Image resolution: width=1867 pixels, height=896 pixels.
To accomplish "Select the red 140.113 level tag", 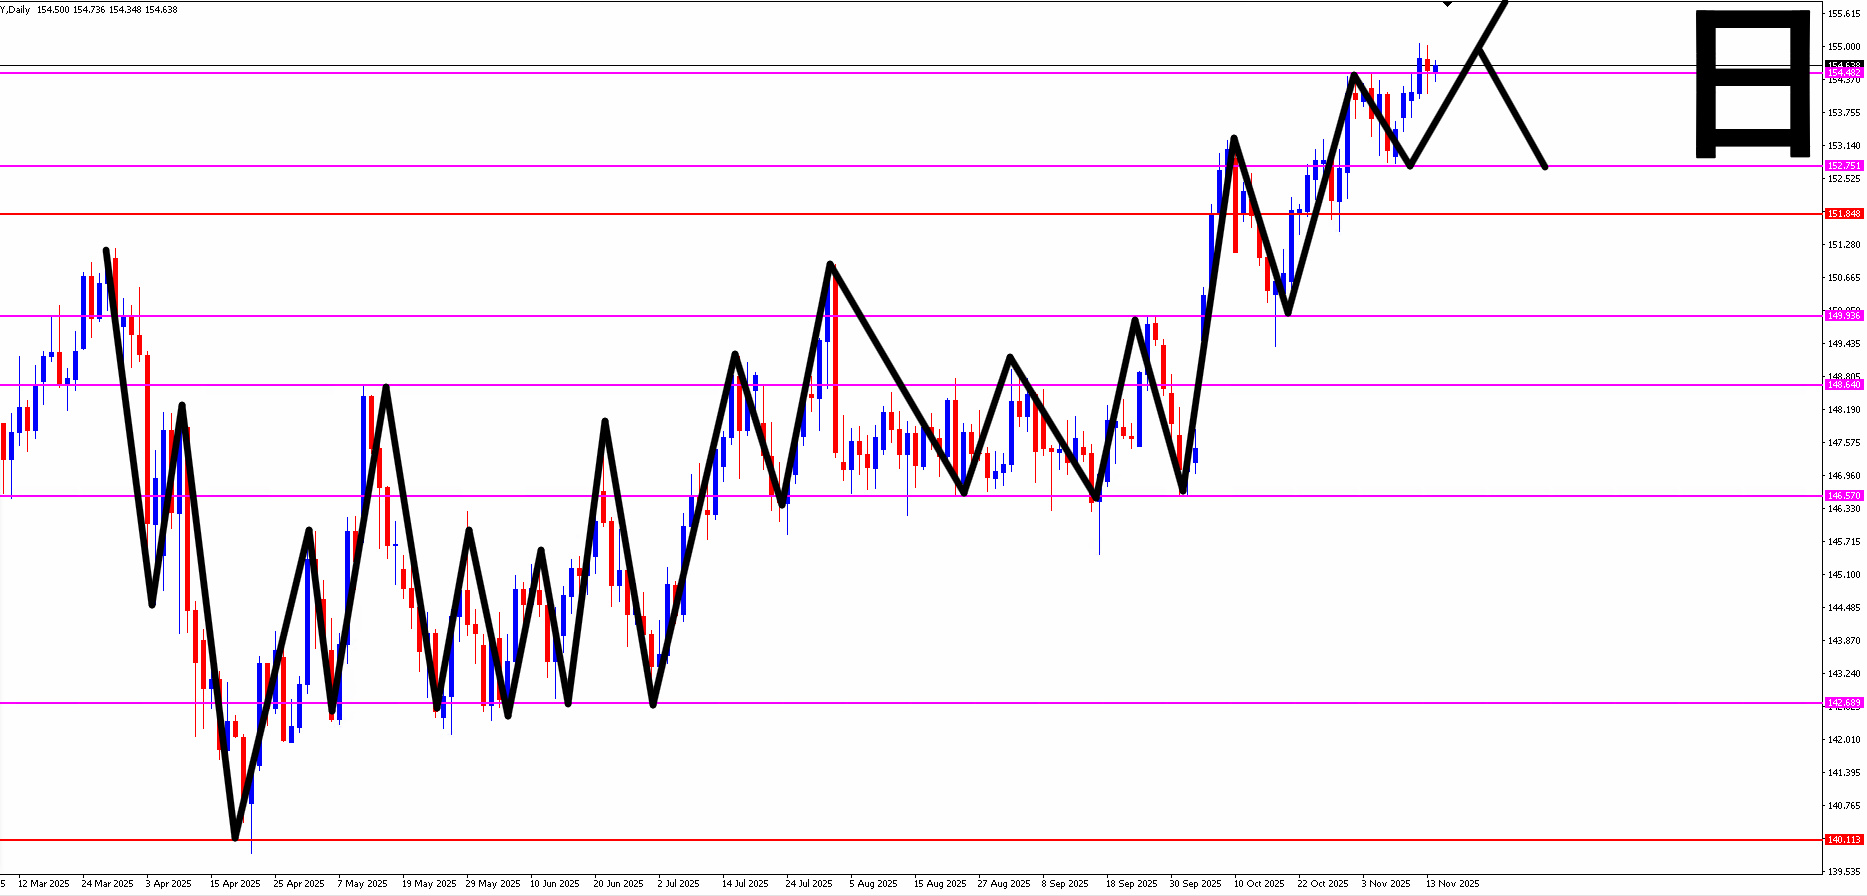I will point(1844,840).
